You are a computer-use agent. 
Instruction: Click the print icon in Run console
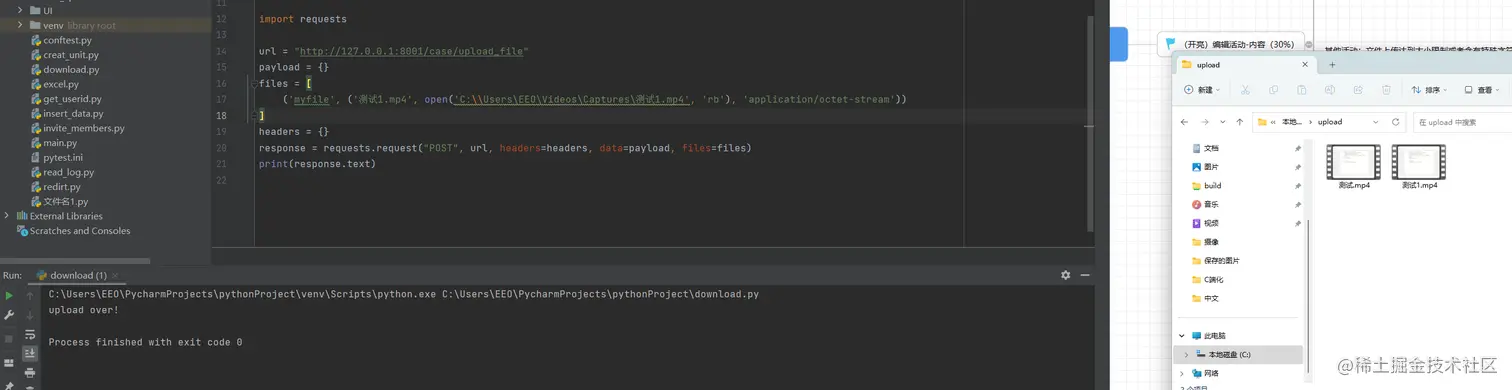click(30, 372)
